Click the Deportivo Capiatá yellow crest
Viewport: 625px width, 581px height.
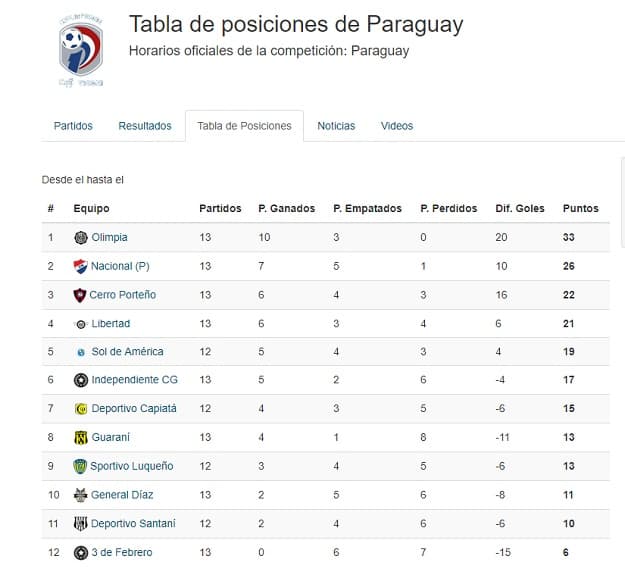click(81, 409)
